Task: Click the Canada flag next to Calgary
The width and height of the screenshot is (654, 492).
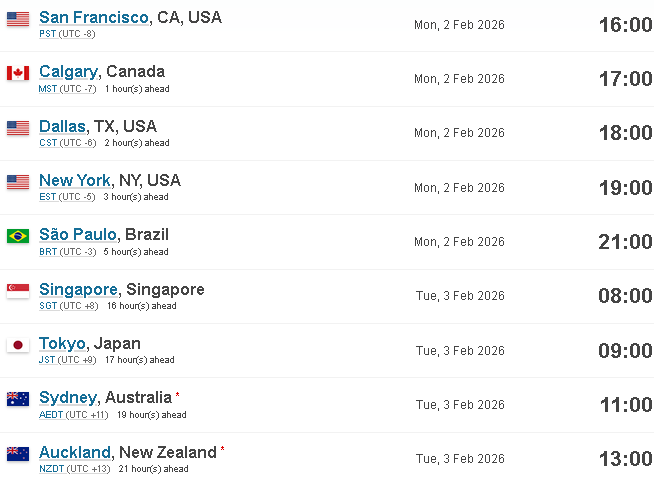Action: pos(18,73)
